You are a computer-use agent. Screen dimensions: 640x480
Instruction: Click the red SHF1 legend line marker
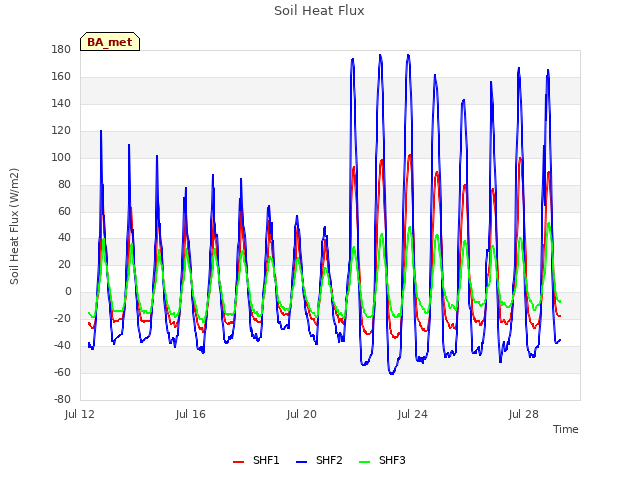pos(238,462)
